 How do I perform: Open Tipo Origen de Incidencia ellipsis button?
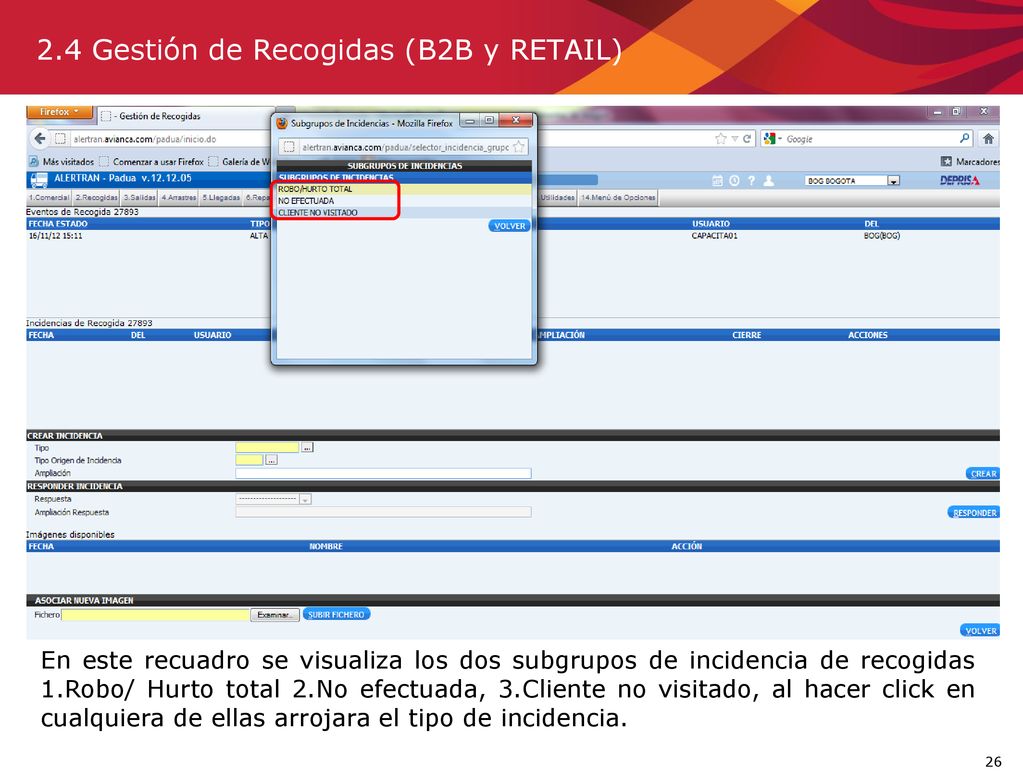click(271, 460)
